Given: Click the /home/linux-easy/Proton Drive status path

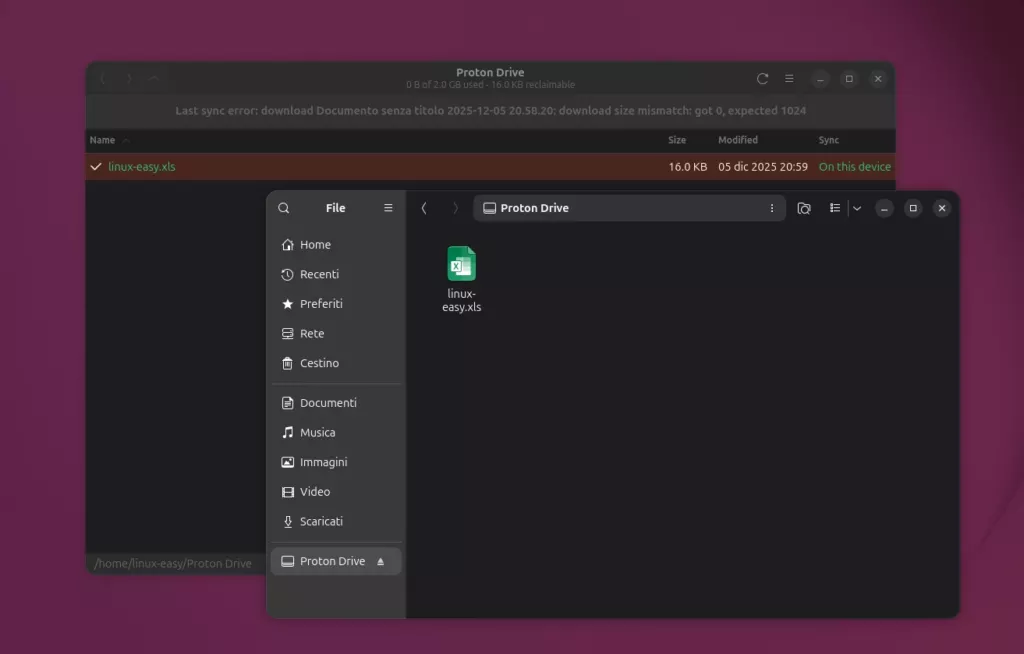Looking at the screenshot, I should [172, 563].
